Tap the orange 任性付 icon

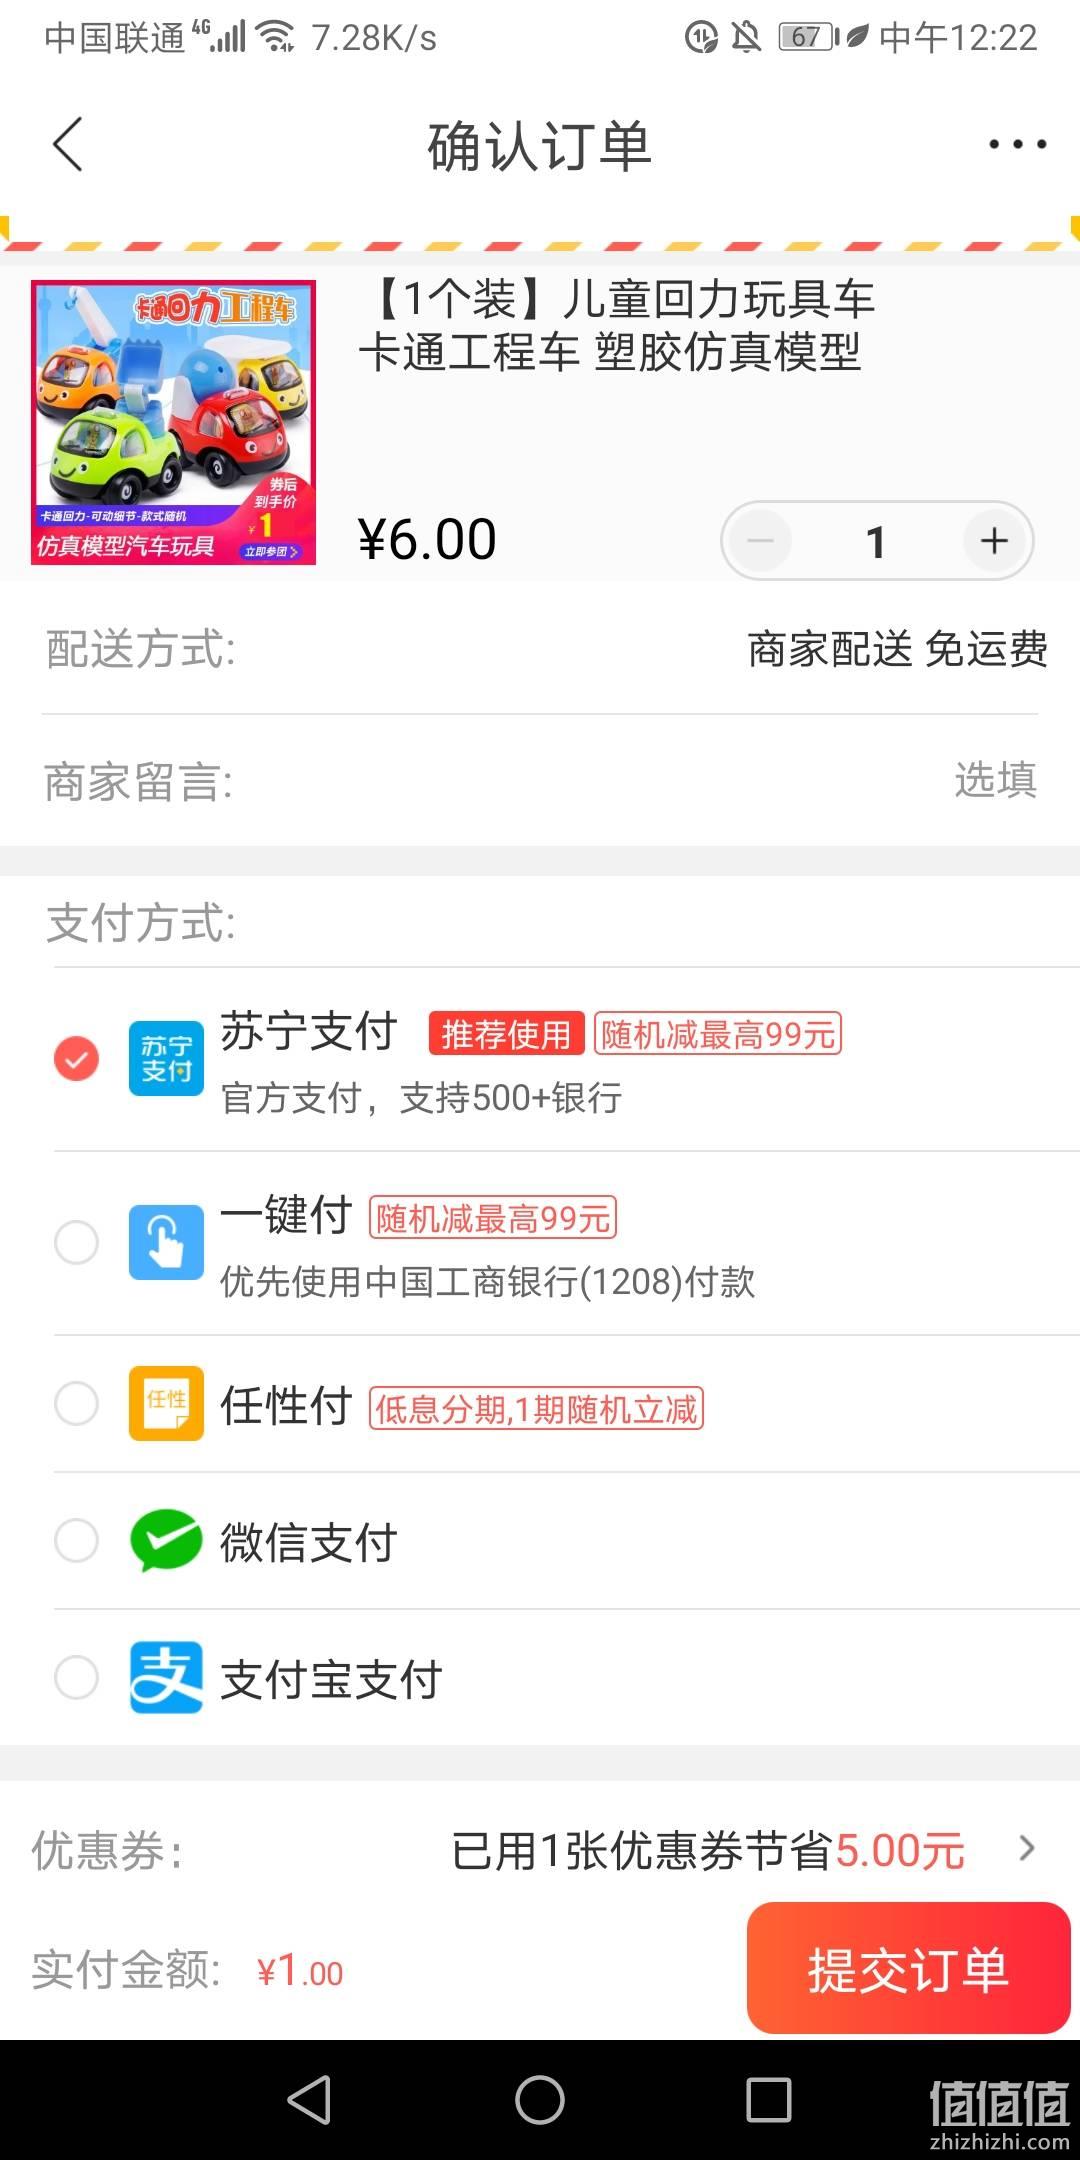(166, 1403)
